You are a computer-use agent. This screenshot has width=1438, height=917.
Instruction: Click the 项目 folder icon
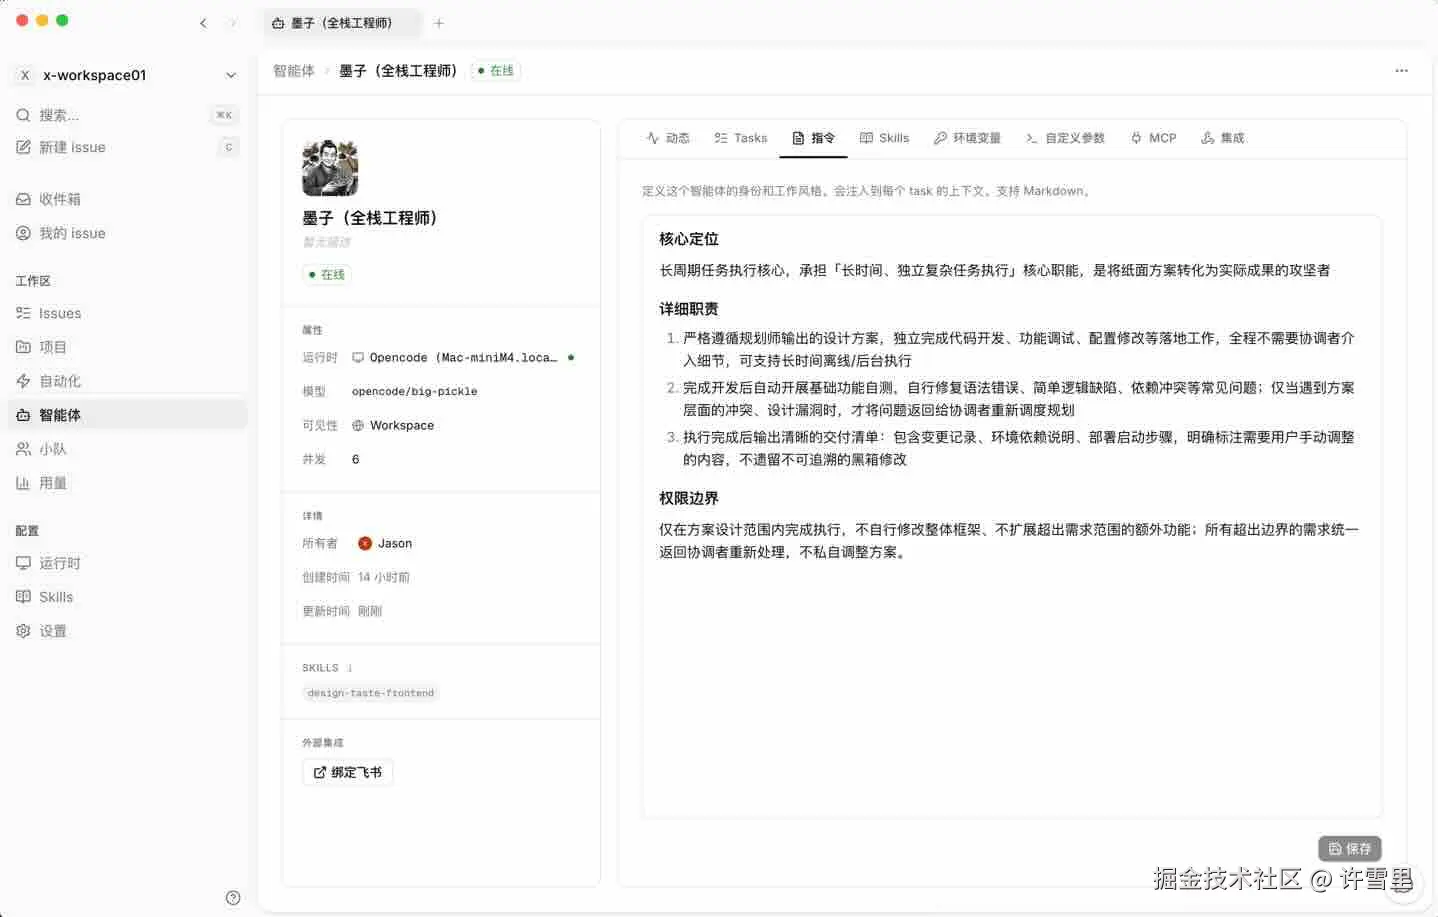(x=23, y=347)
